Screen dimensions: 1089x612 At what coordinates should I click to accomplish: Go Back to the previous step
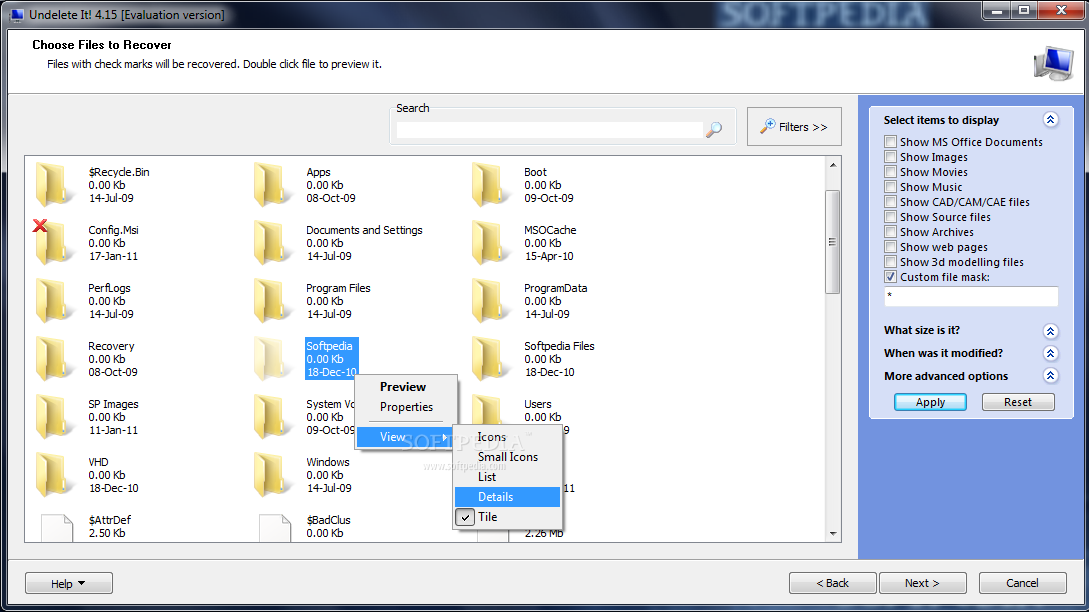tap(832, 583)
